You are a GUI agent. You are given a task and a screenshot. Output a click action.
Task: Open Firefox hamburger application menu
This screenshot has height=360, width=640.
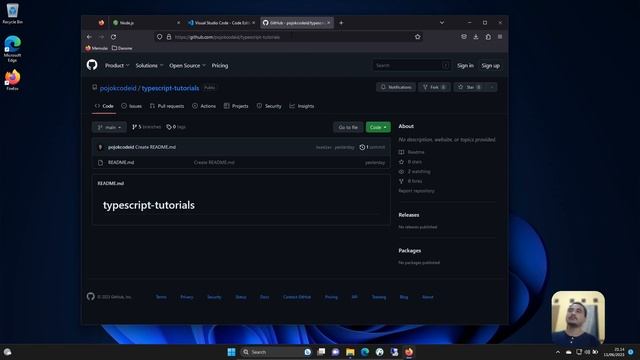point(500,37)
